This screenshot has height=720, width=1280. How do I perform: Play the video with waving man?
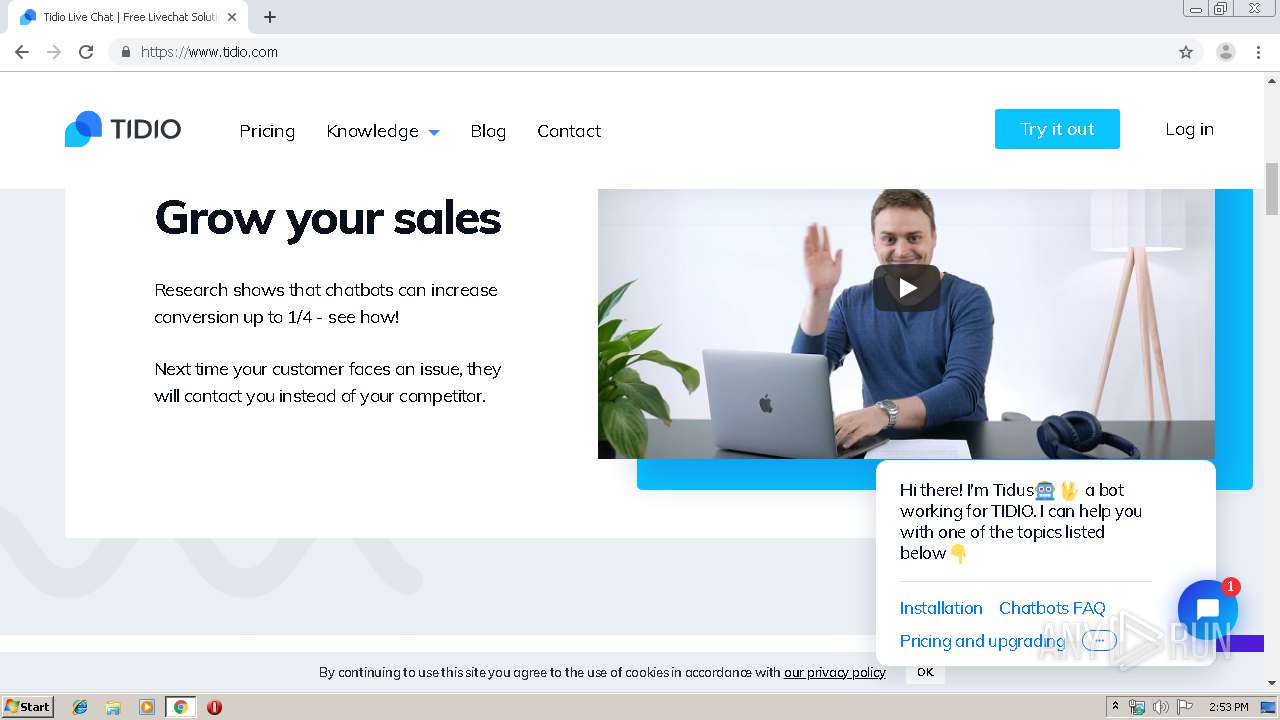pyautogui.click(x=907, y=288)
